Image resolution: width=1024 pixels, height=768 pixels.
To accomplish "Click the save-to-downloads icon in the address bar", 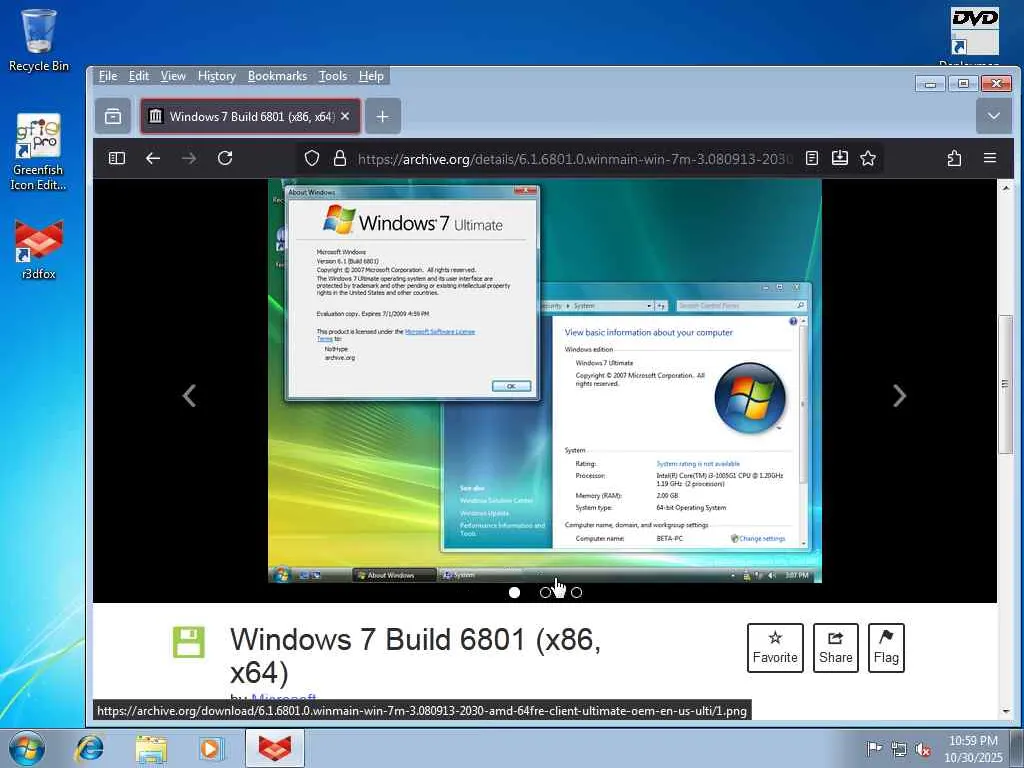I will click(840, 158).
